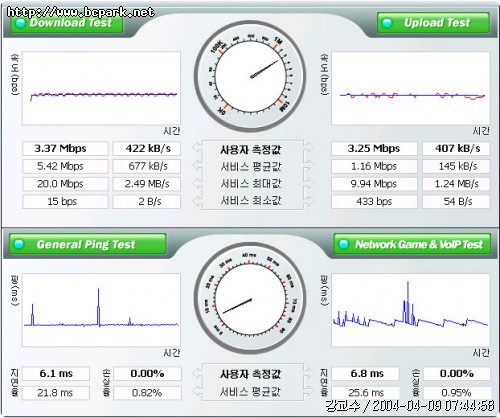Select the 21.8 ms average latency
Image resolution: width=500 pixels, height=418 pixels.
click(56, 393)
